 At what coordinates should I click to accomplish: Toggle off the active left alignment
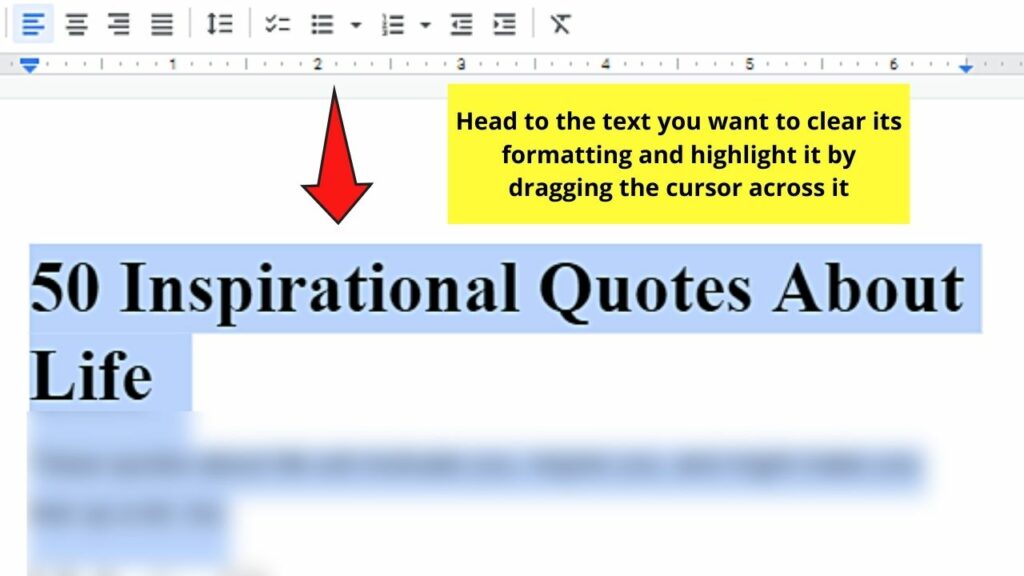tap(33, 24)
